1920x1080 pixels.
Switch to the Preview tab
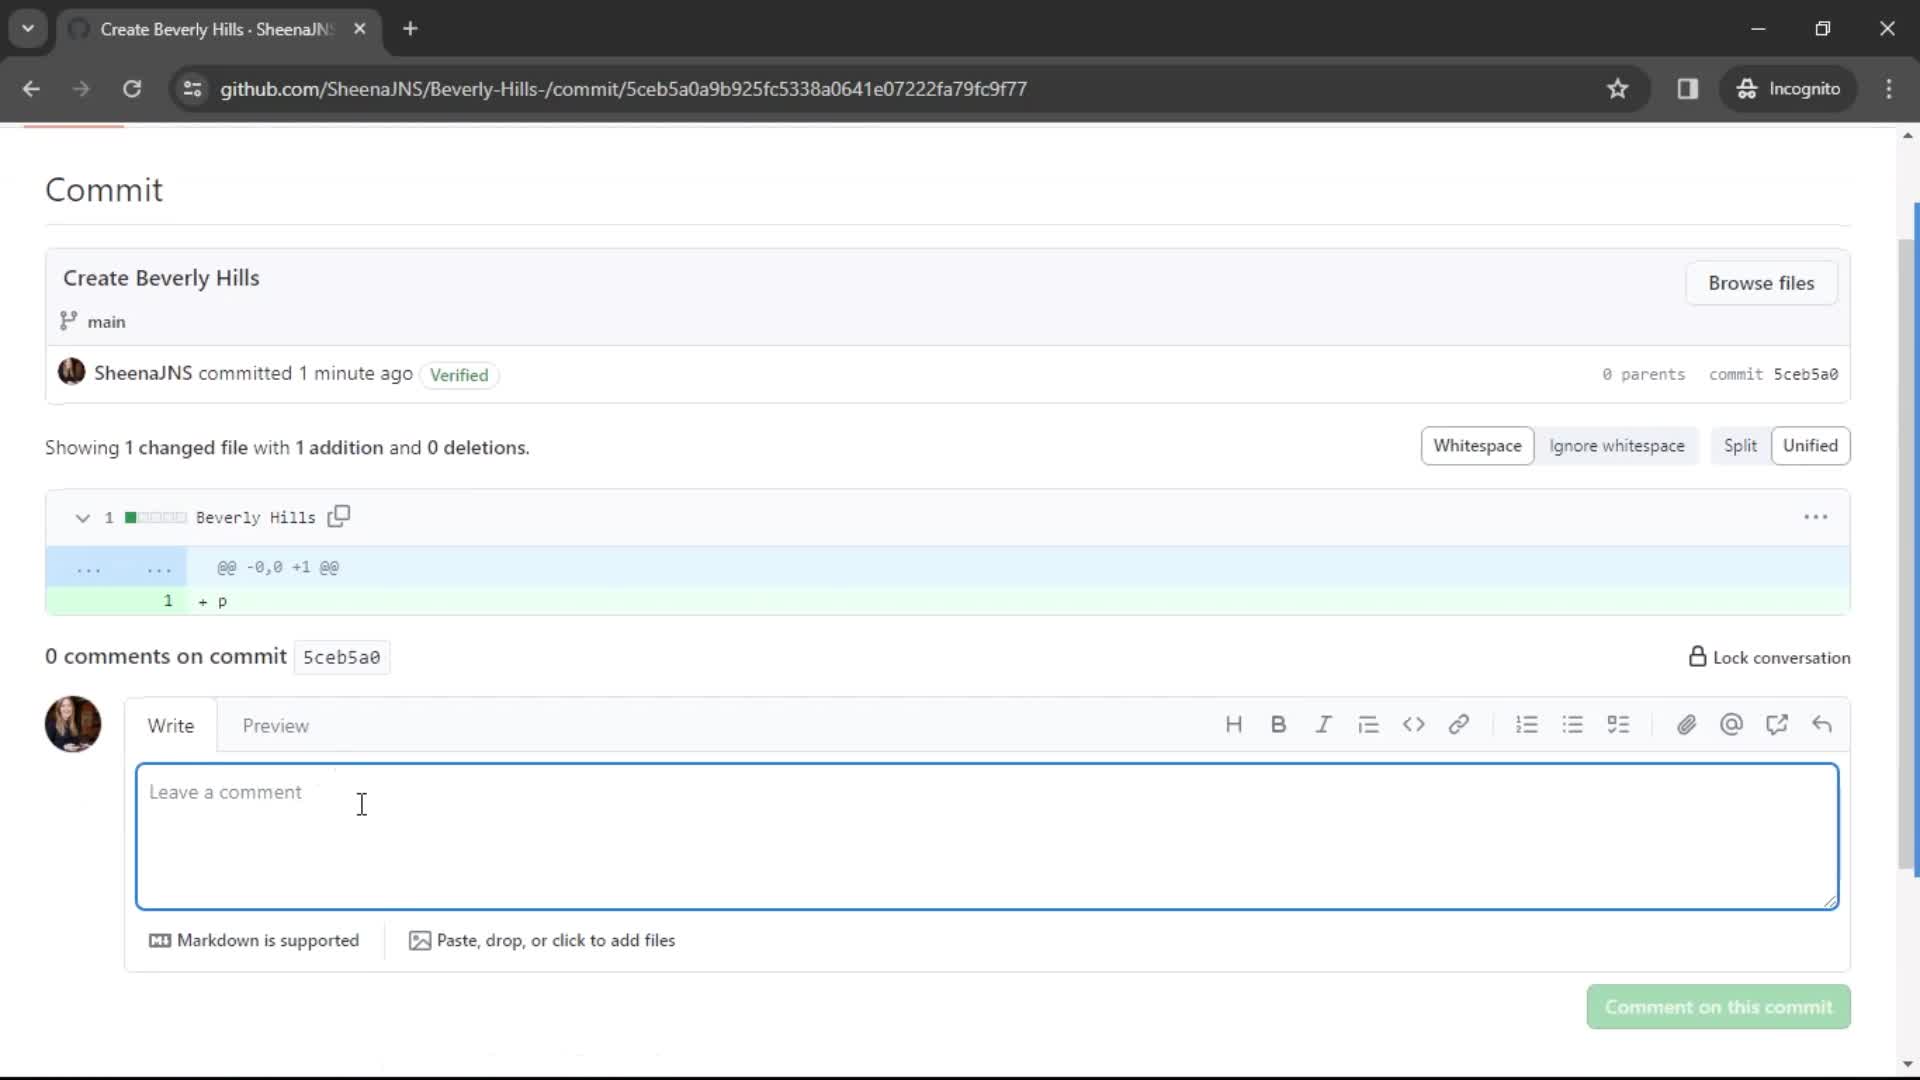pyautogui.click(x=276, y=725)
